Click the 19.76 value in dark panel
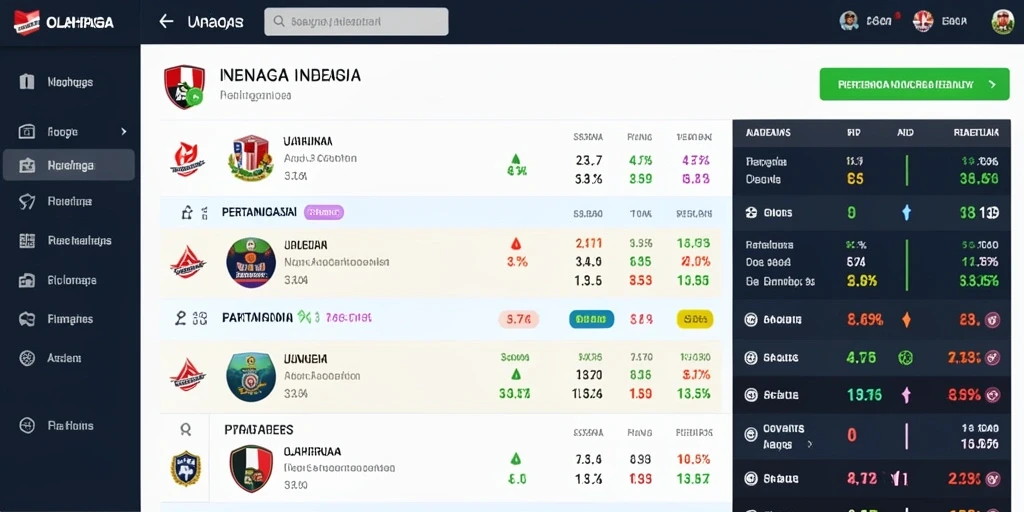 (x=864, y=394)
